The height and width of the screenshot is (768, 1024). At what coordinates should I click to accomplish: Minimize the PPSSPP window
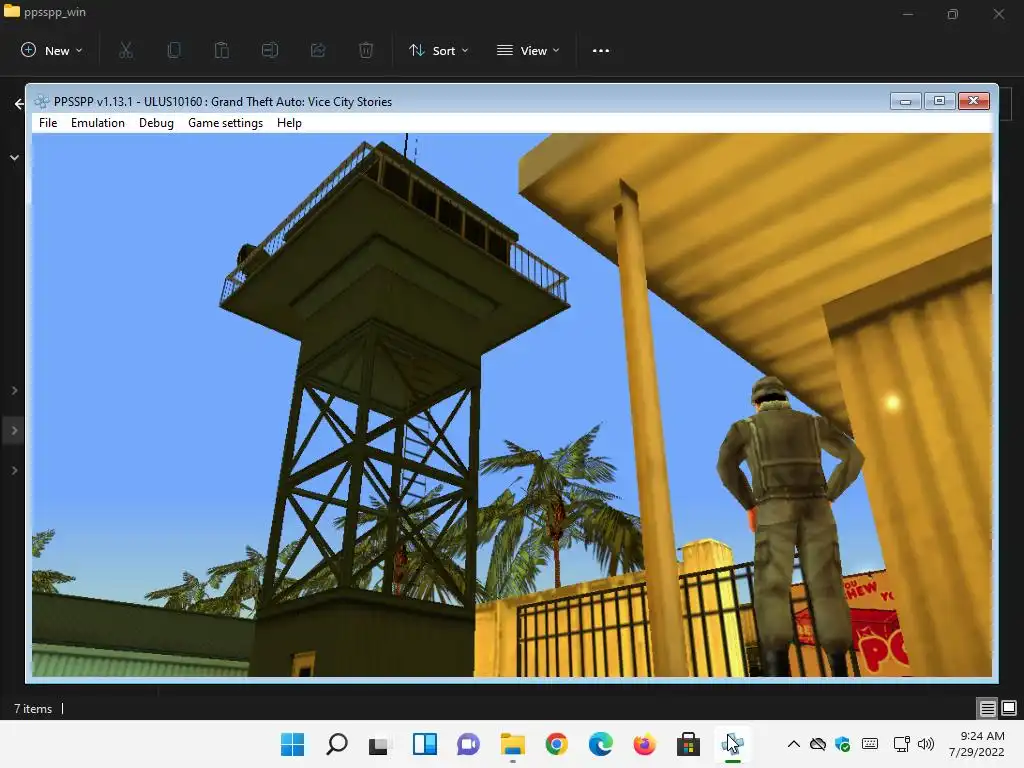[x=905, y=101]
